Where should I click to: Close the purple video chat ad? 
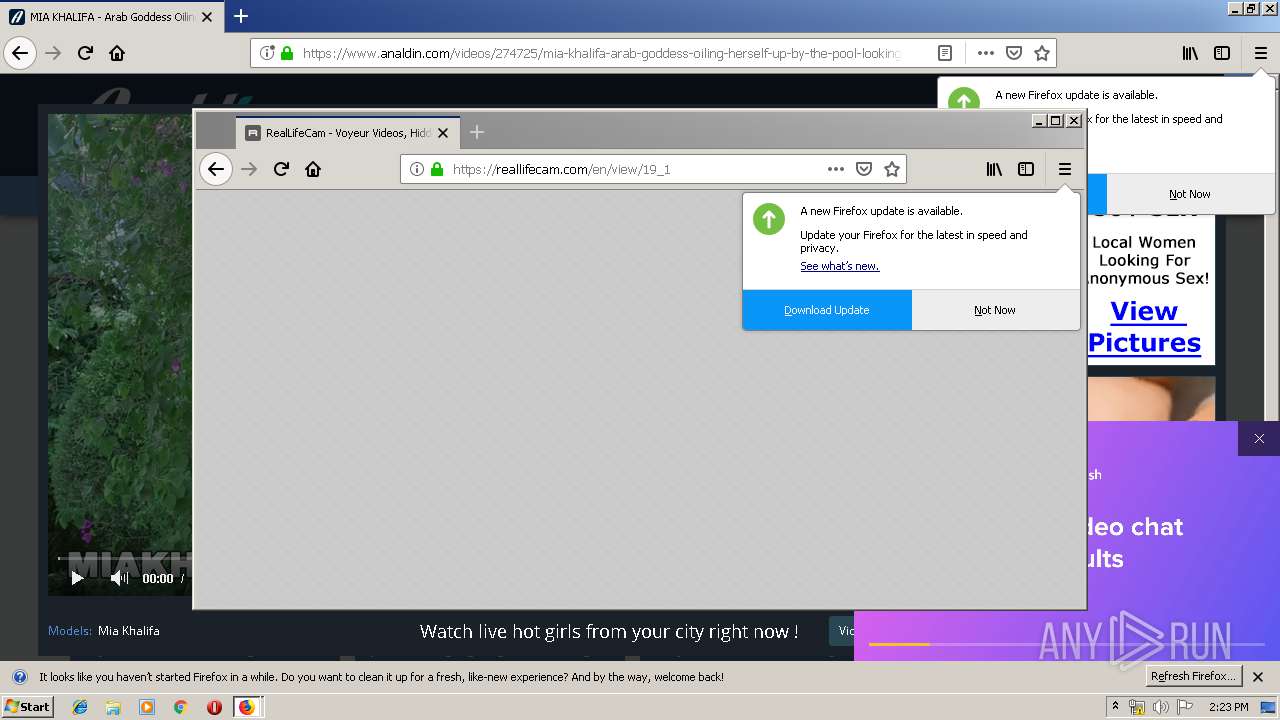1259,438
